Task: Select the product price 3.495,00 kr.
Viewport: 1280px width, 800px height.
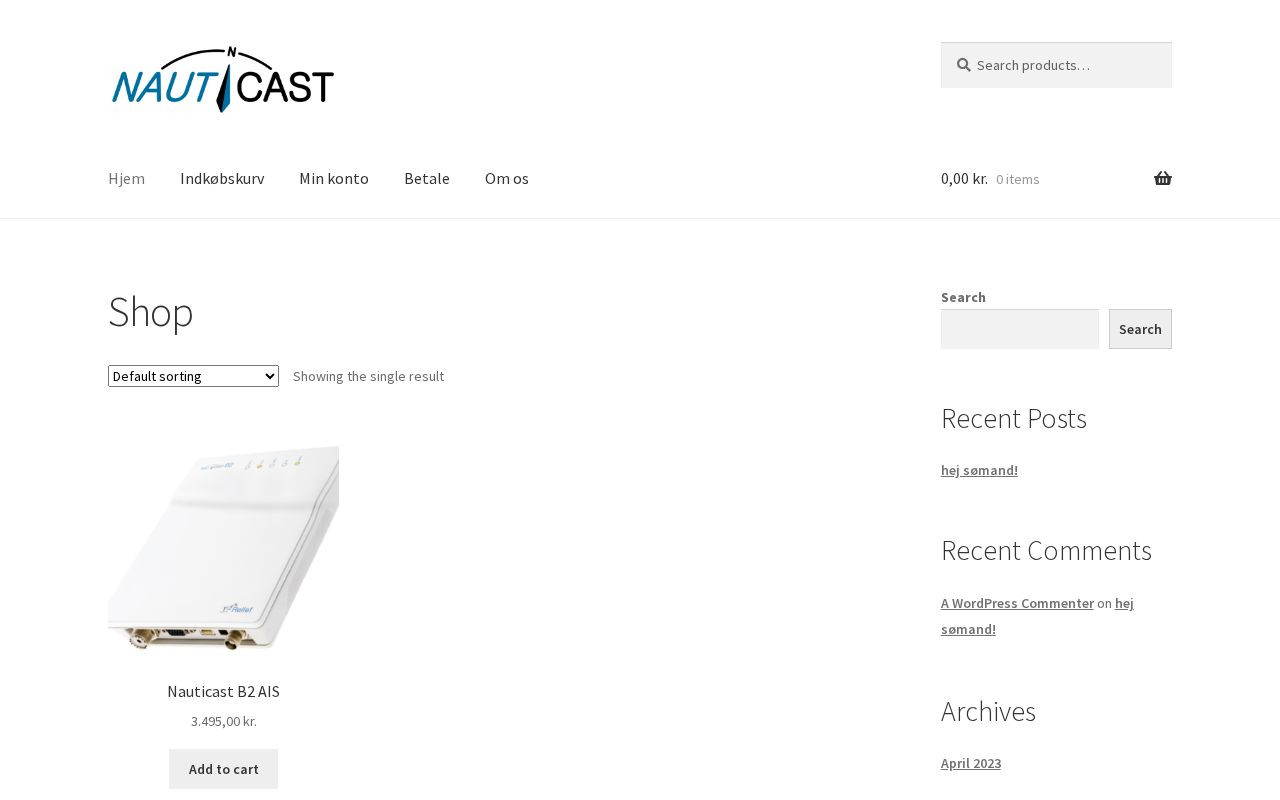Action: [224, 721]
